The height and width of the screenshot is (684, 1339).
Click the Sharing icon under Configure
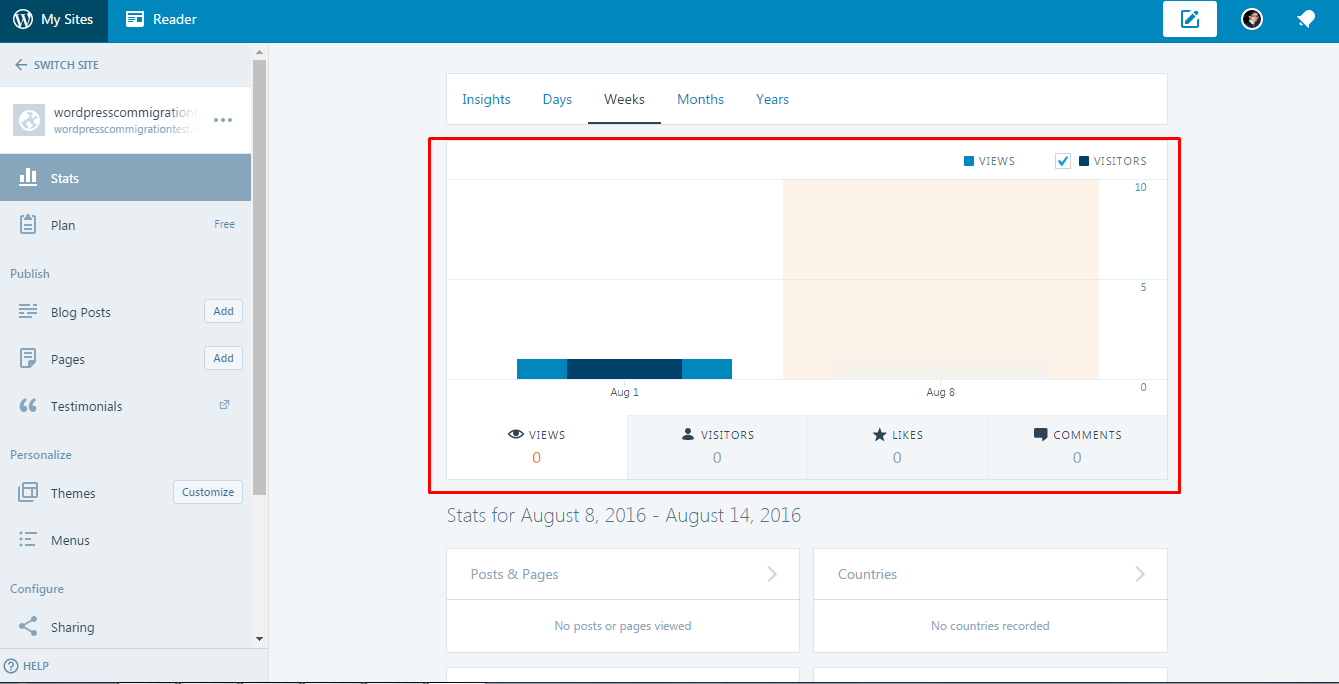pyautogui.click(x=27, y=626)
